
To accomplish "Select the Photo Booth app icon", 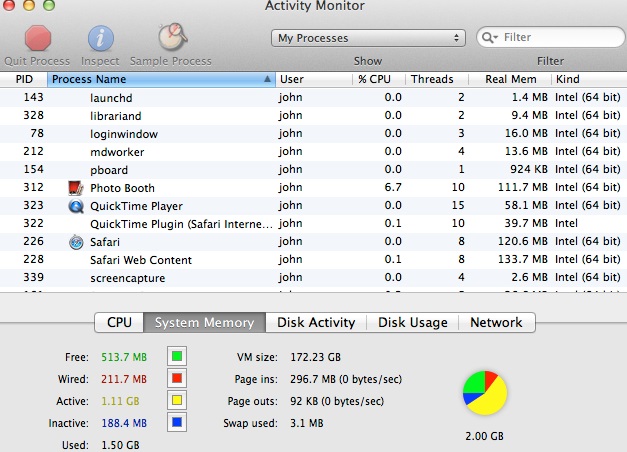I will [x=76, y=188].
